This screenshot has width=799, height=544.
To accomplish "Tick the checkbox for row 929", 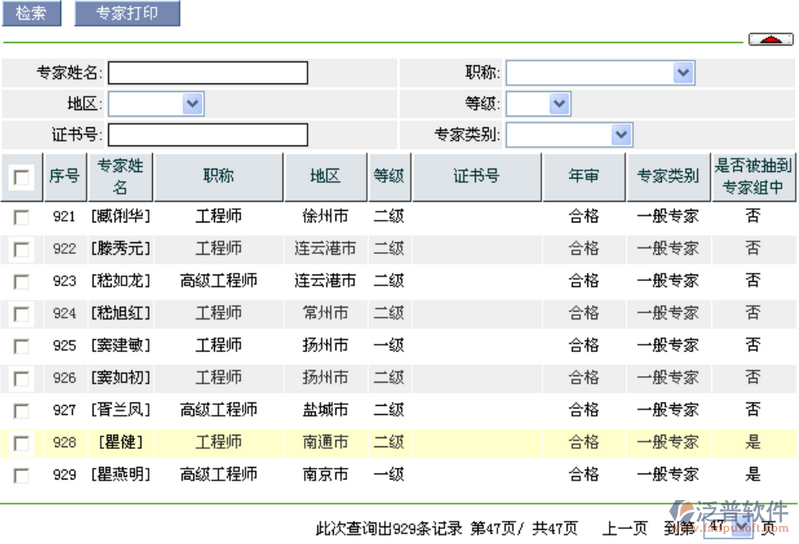I will coord(21,475).
